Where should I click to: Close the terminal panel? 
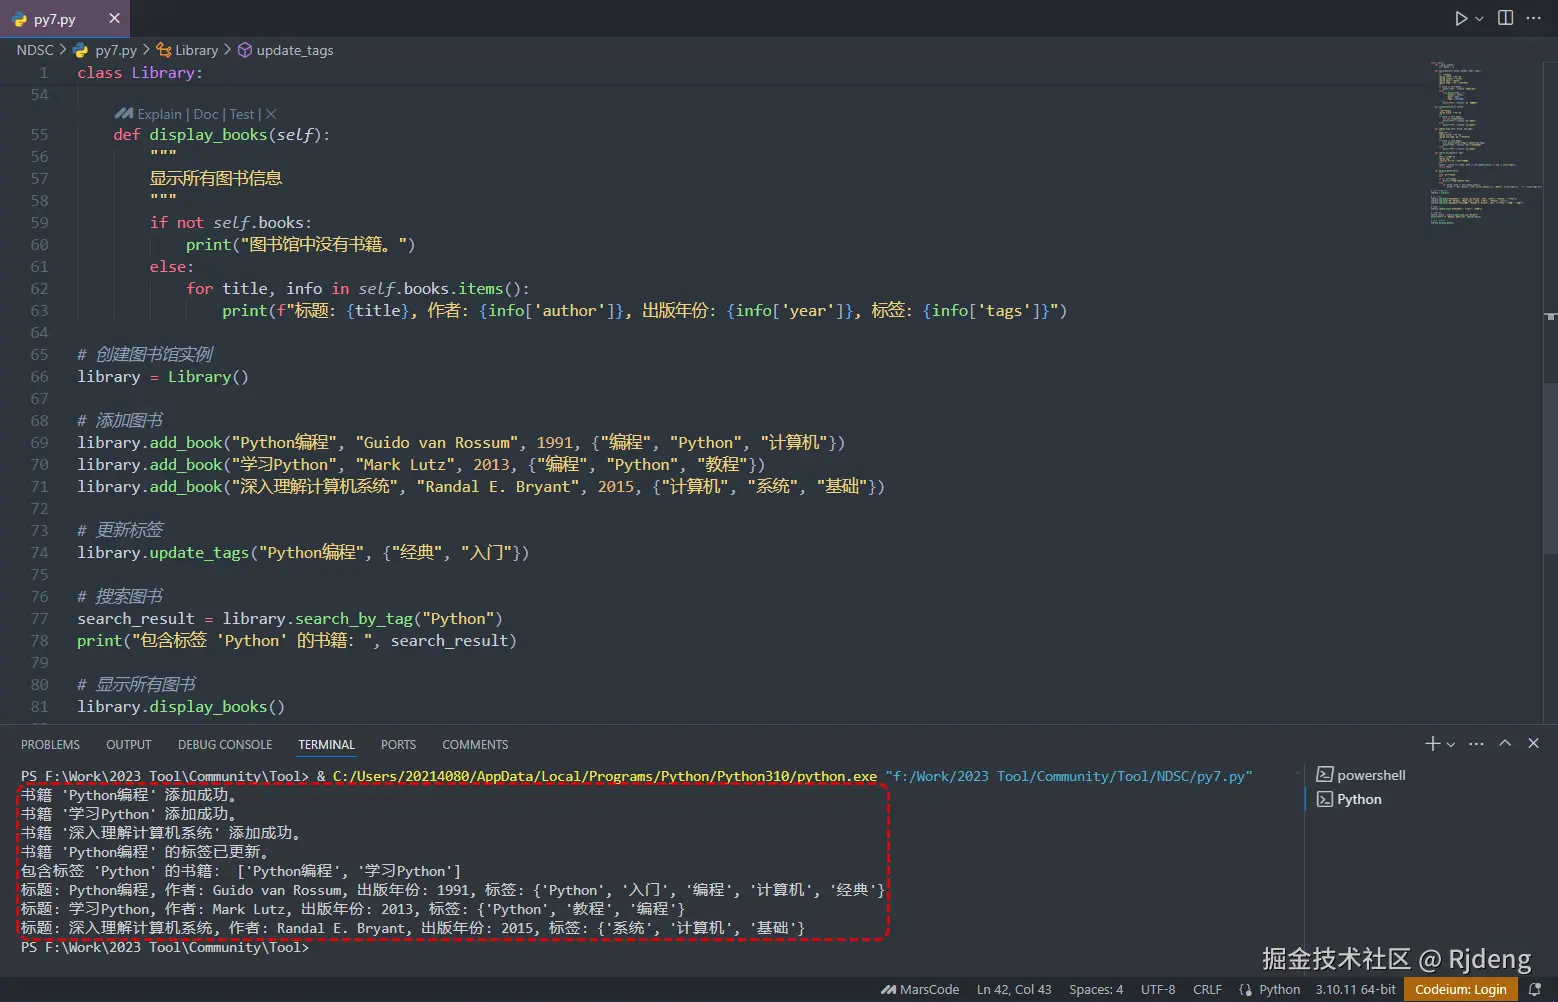1533,744
